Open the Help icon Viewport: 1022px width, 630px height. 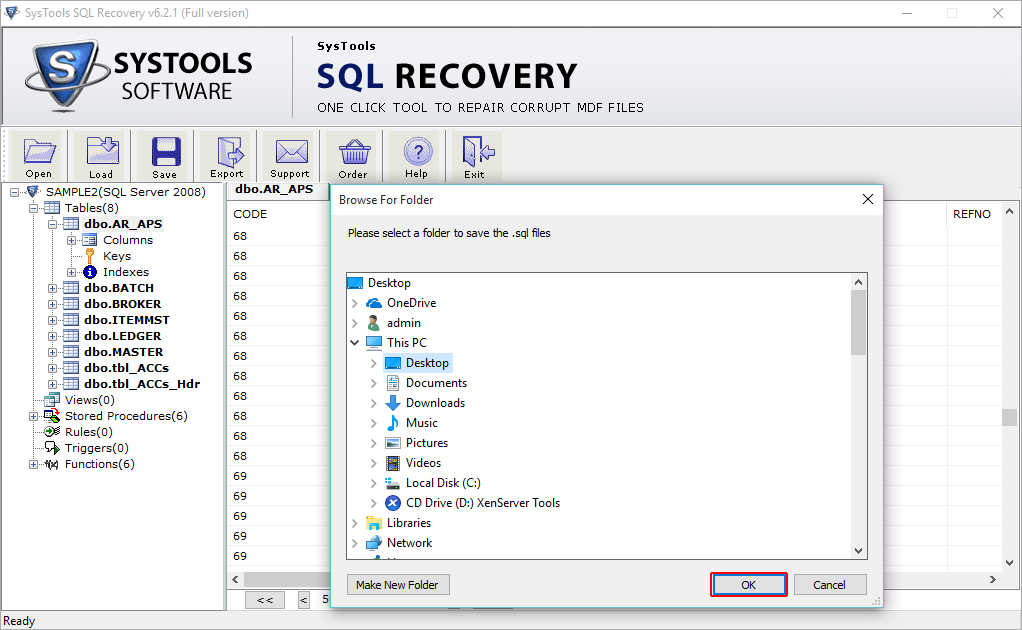tap(416, 156)
